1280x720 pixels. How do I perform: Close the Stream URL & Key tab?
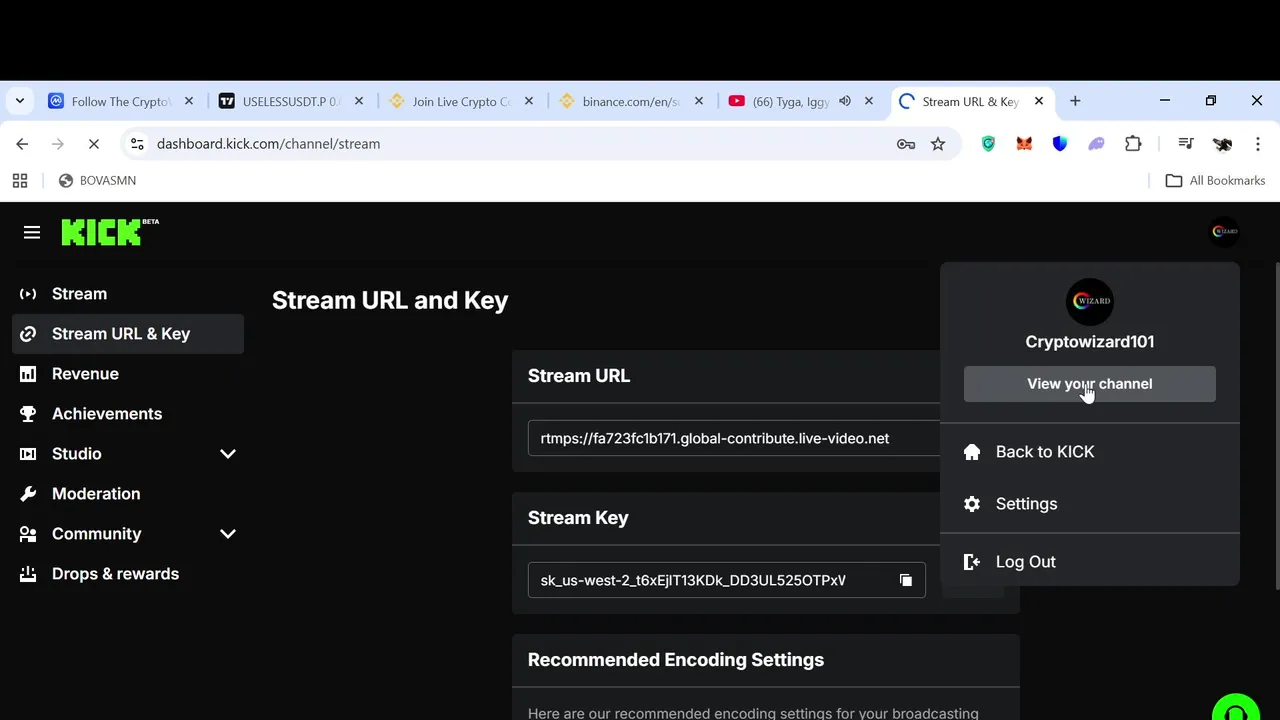pos(1039,101)
